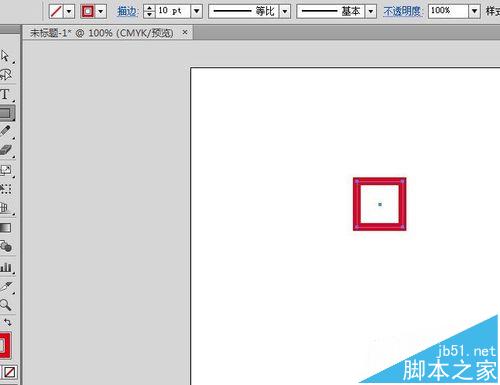
Task: Open the 基本 brush definition dropdown
Action: 371,11
